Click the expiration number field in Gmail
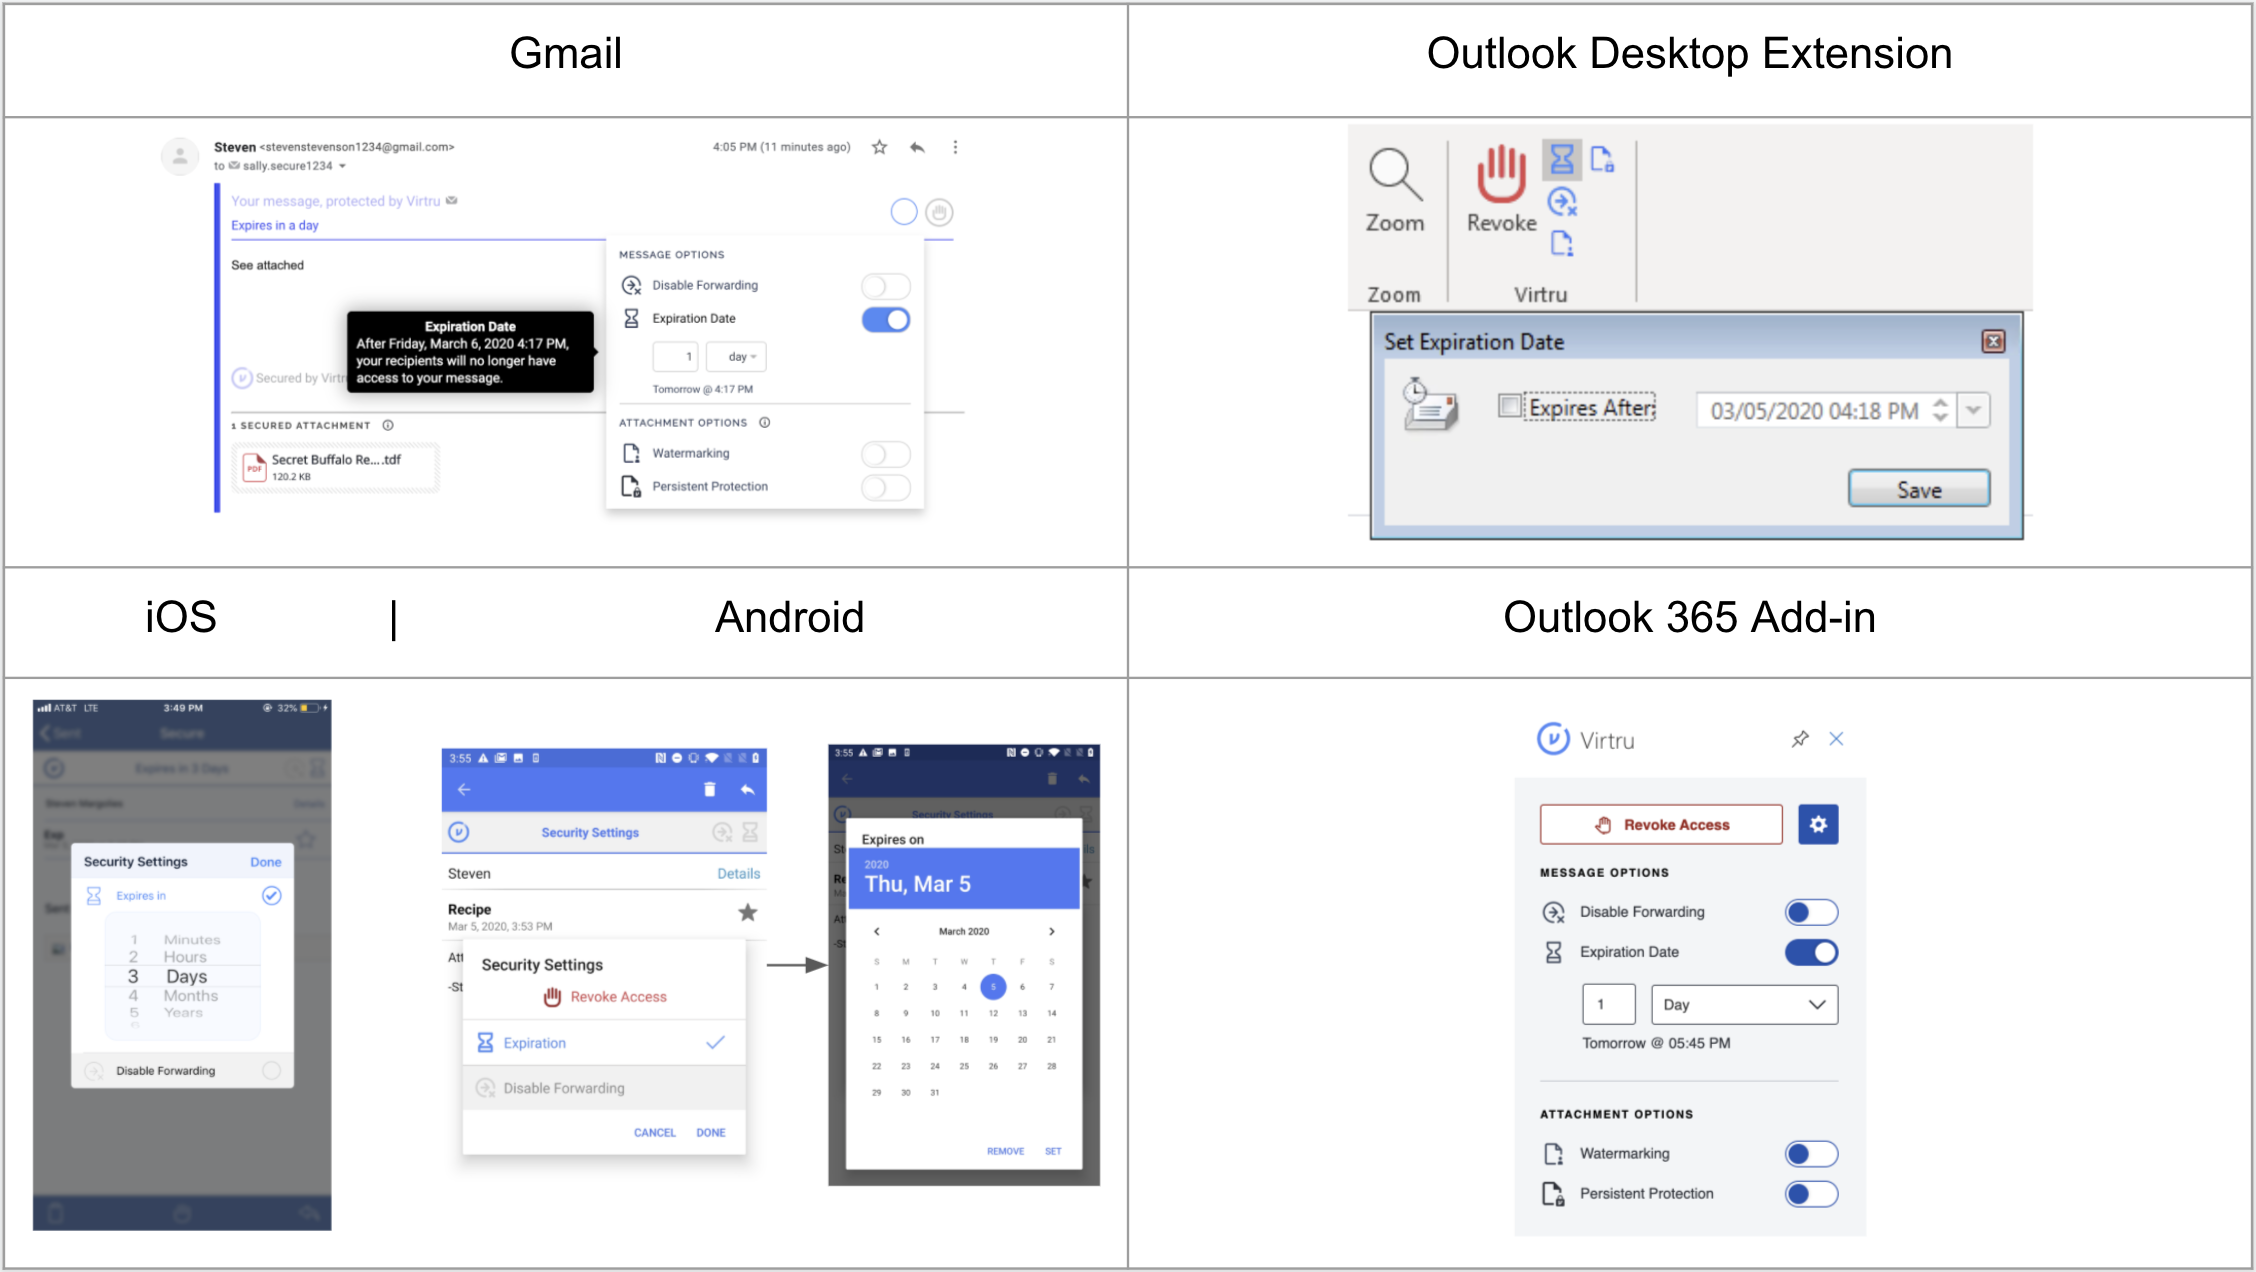The image size is (2256, 1272). point(675,356)
